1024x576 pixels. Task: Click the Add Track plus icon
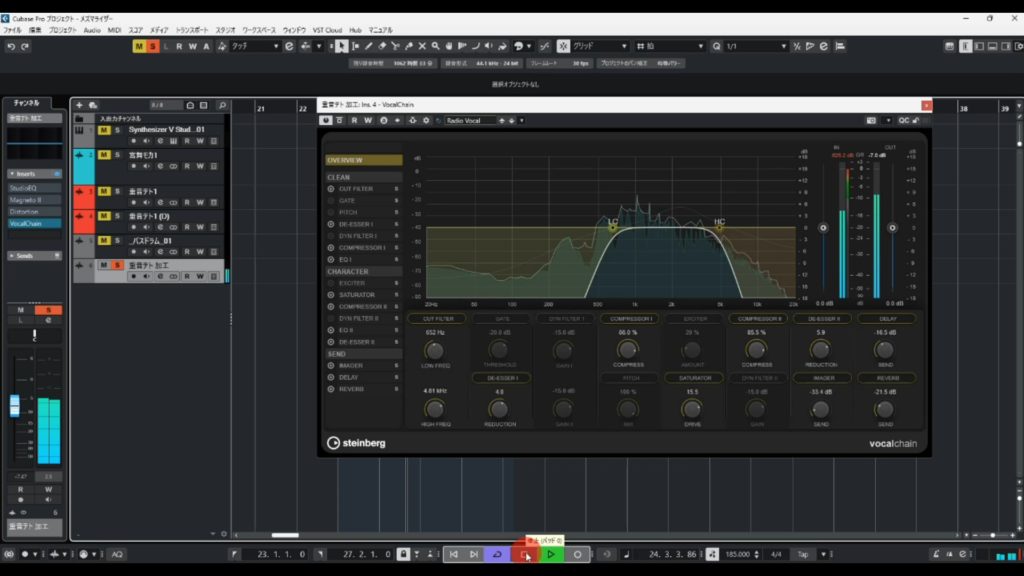(79, 105)
